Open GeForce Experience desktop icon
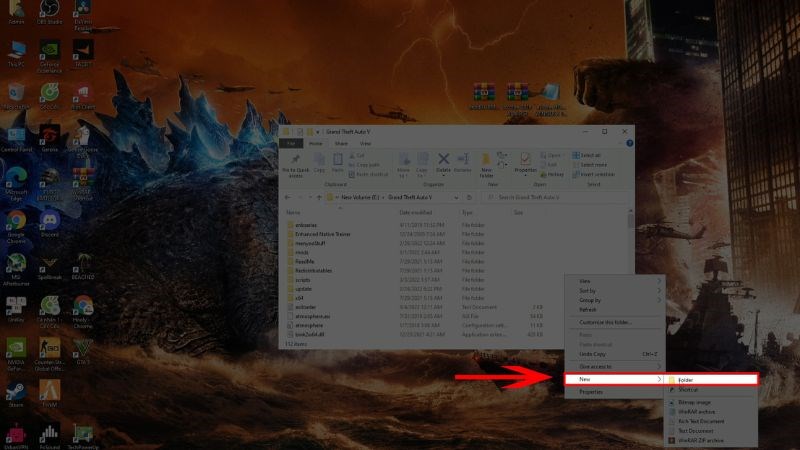This screenshot has height=450, width=800. (49, 57)
